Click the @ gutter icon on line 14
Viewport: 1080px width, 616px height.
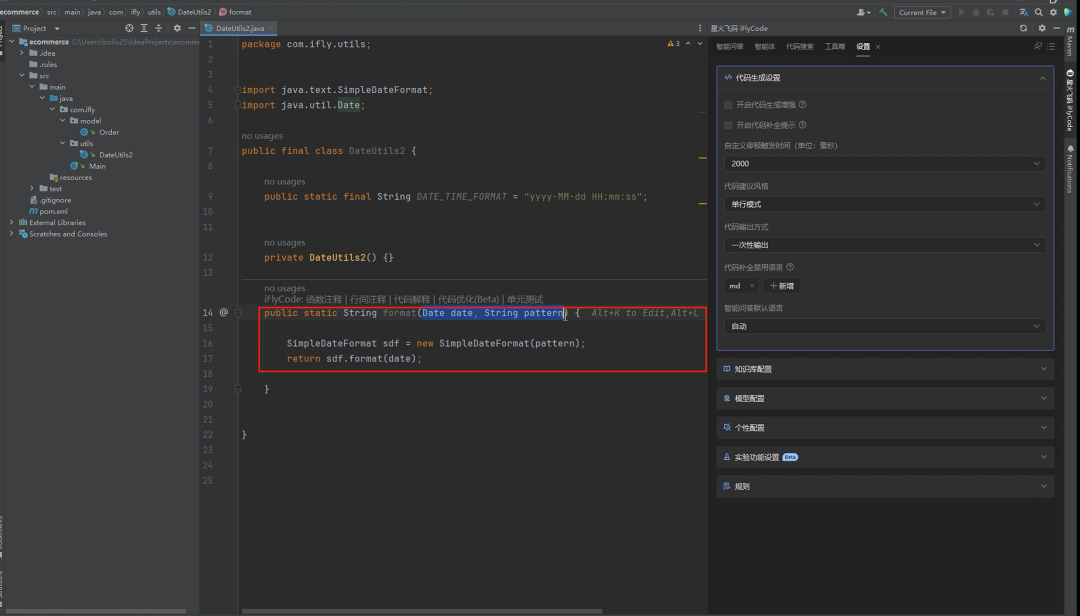tap(224, 313)
